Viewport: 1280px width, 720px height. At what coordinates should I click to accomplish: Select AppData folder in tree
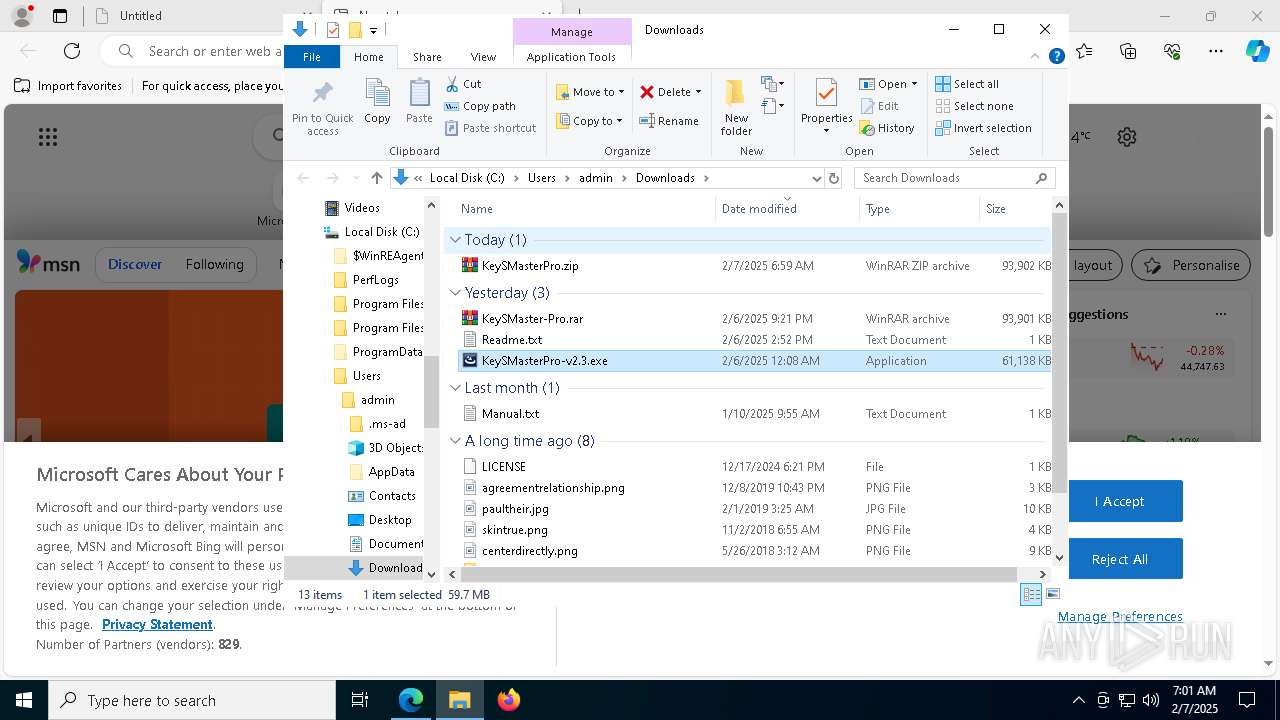(x=391, y=472)
